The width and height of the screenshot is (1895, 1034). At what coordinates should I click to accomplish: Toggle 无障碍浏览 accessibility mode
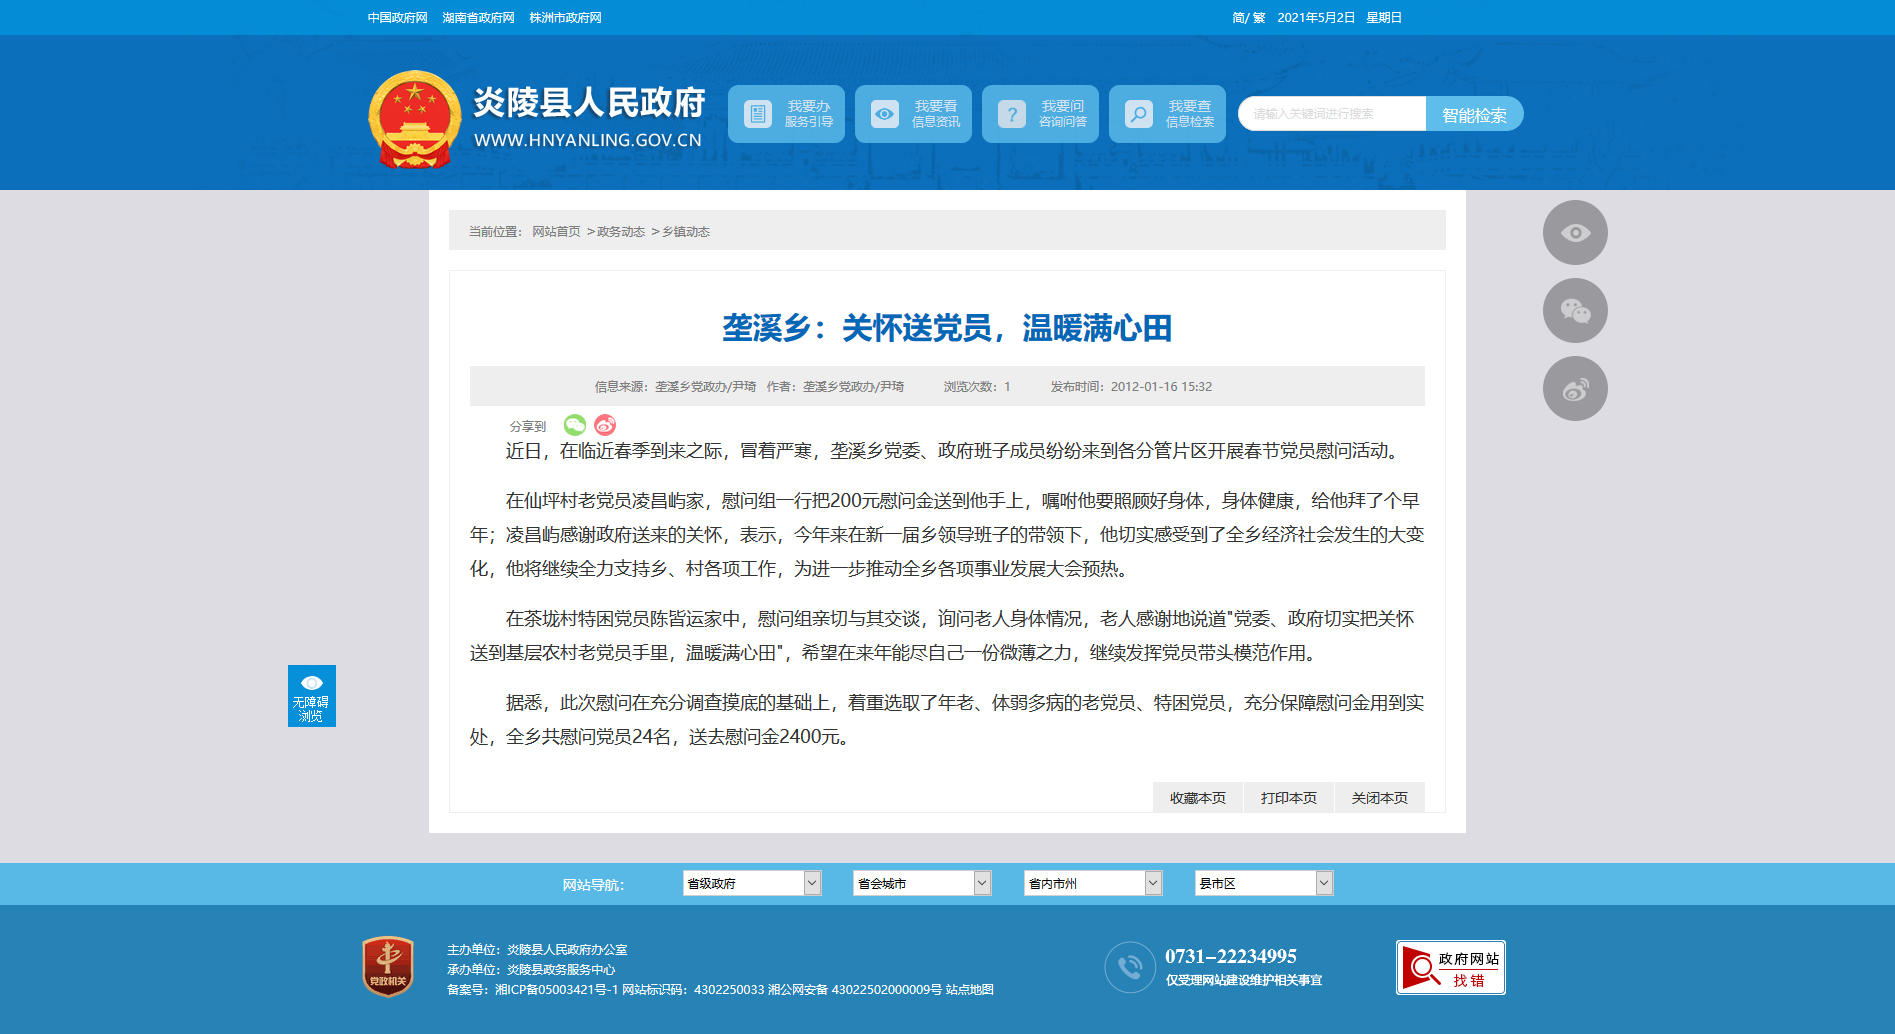click(311, 696)
